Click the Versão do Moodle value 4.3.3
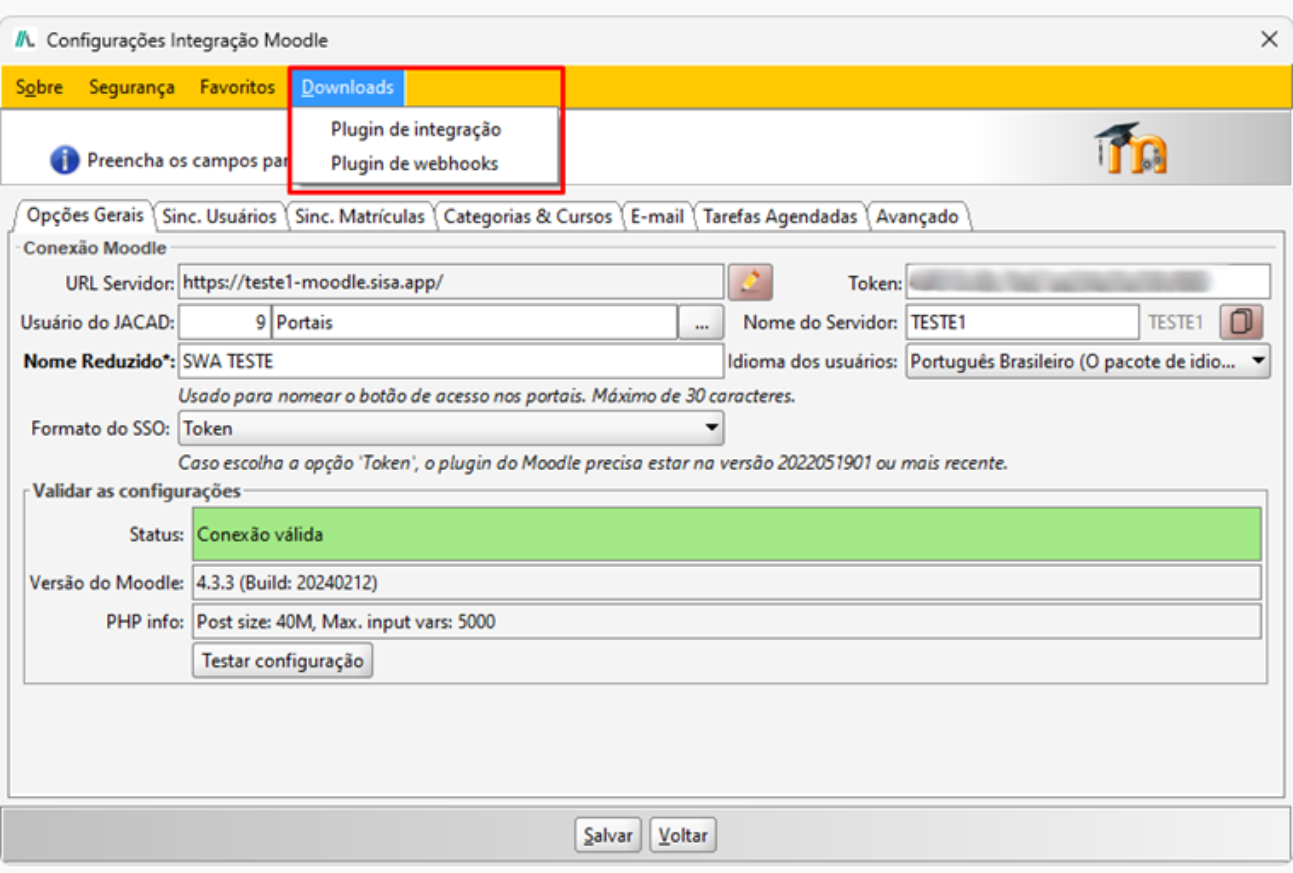This screenshot has width=1293, height=873. [726, 582]
